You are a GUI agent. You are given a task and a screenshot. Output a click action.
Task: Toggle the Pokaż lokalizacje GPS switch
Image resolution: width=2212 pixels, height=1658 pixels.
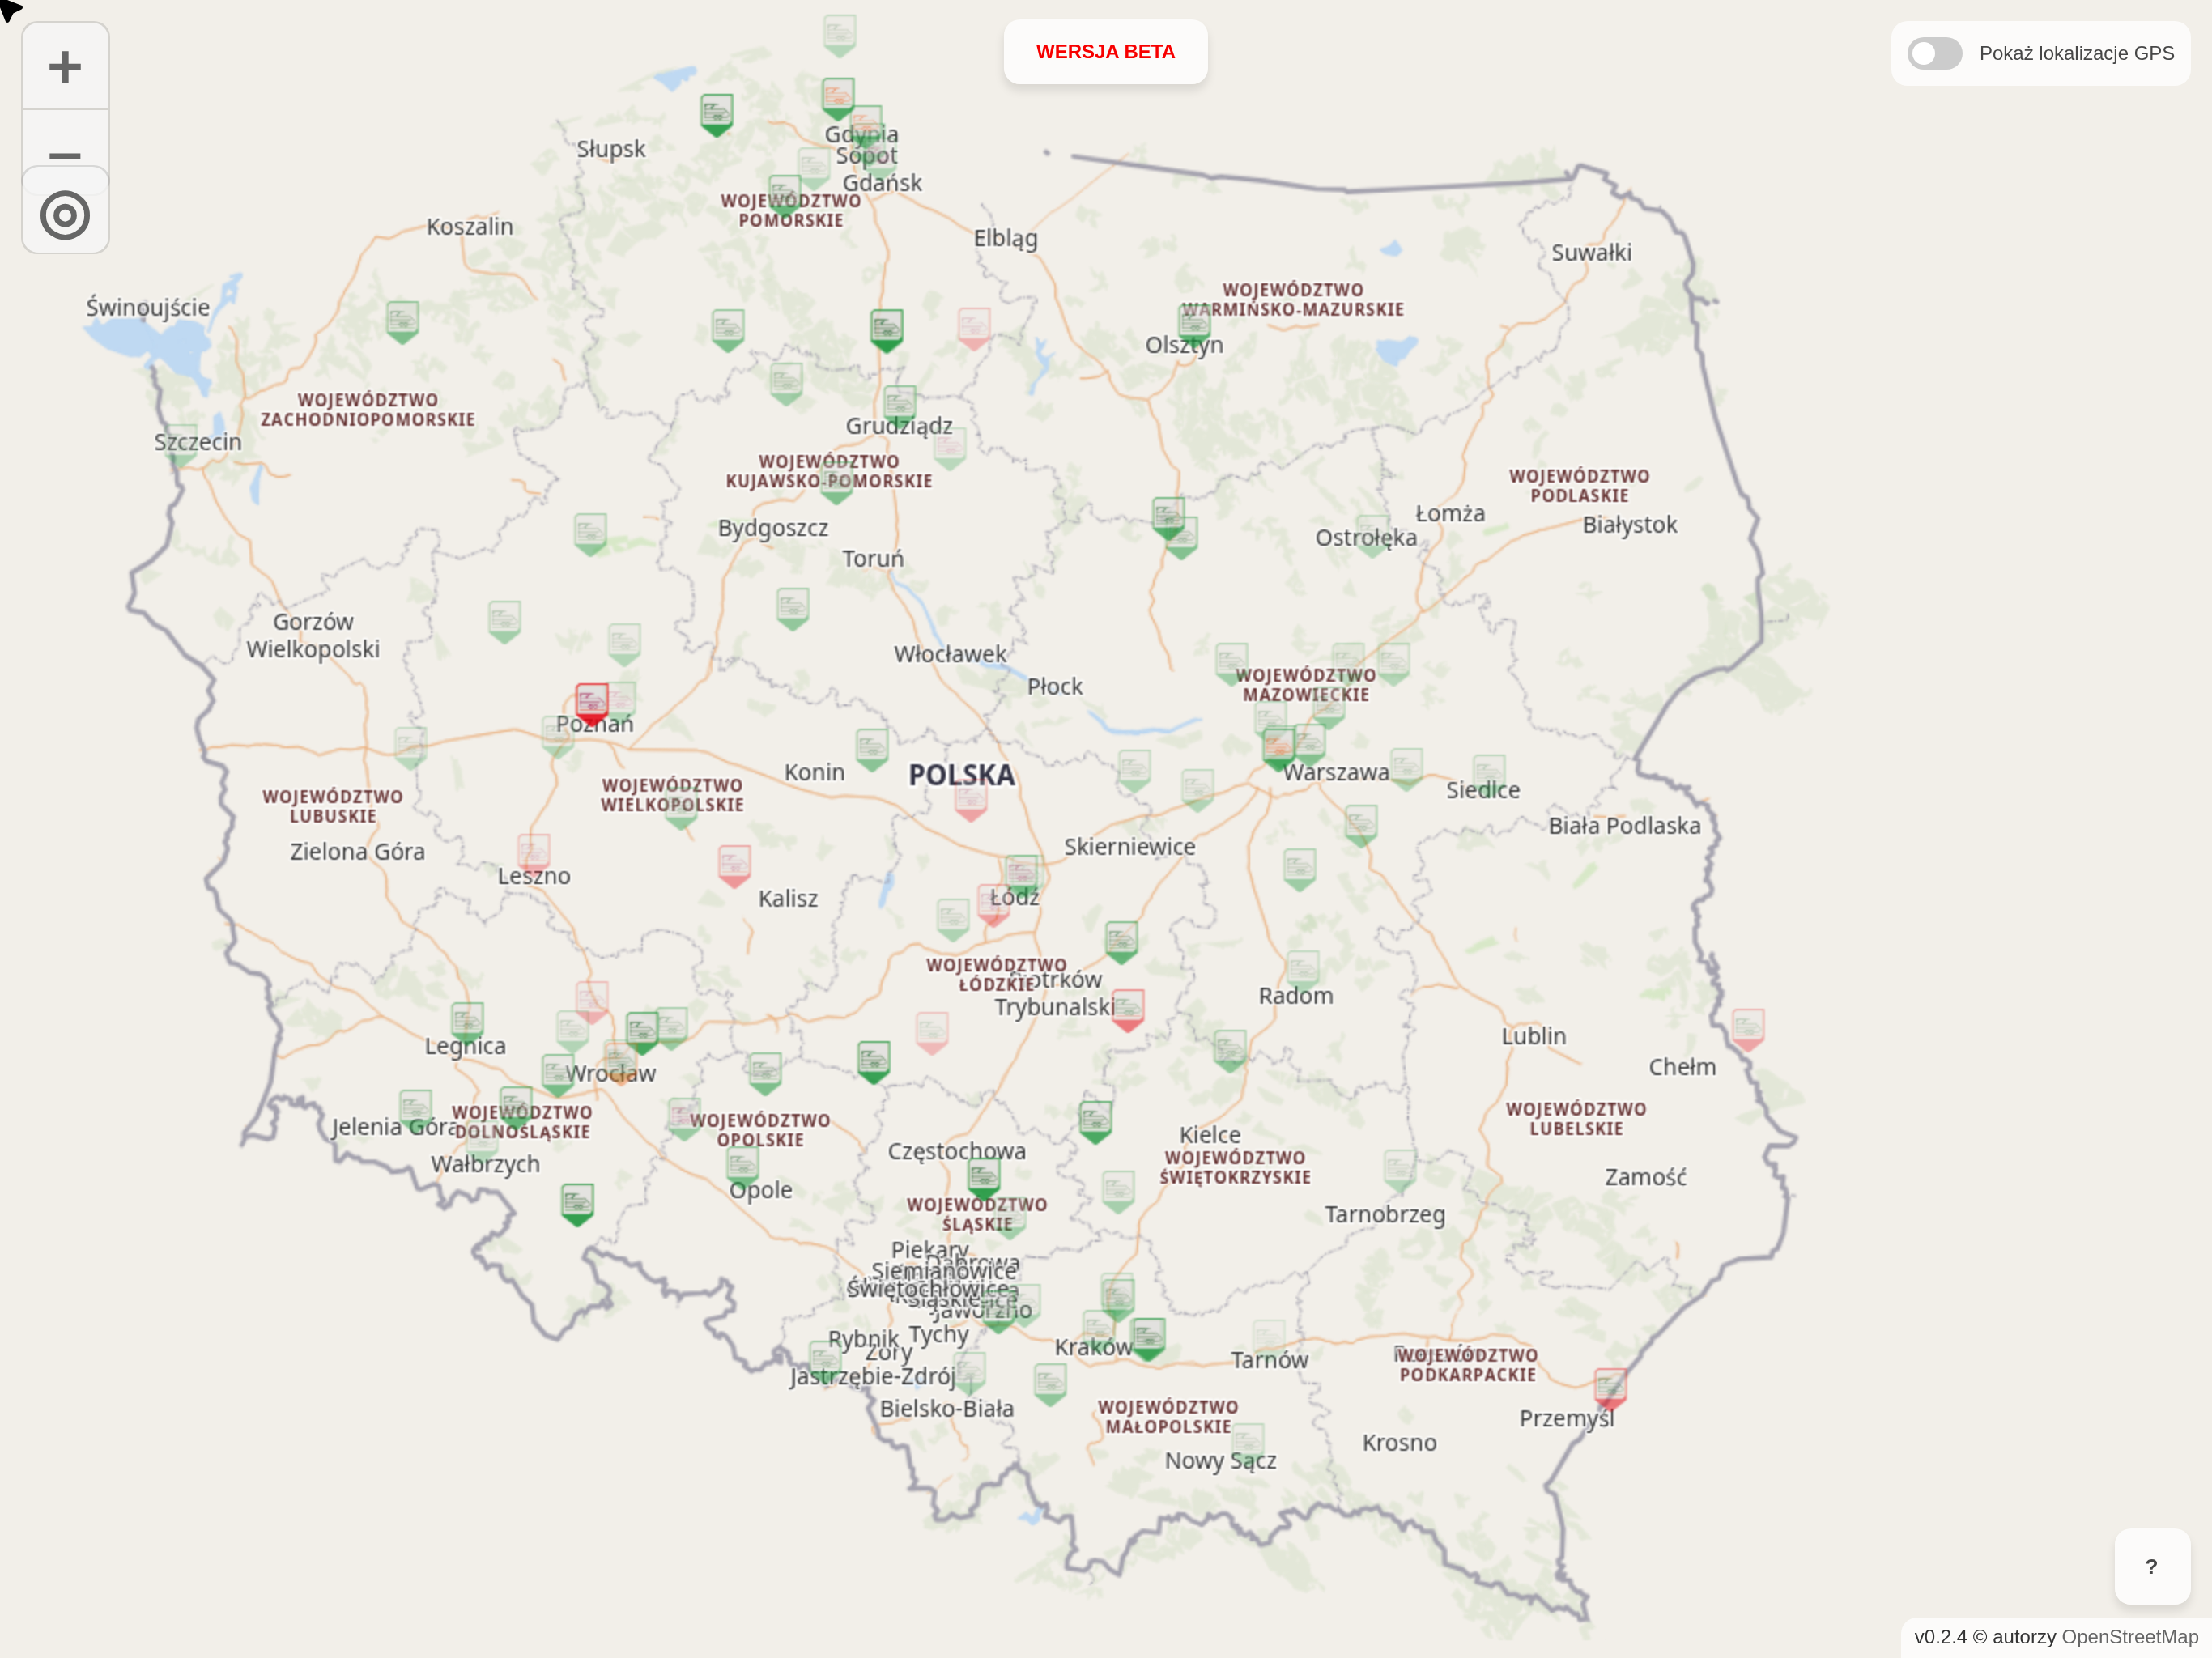[x=1934, y=53]
